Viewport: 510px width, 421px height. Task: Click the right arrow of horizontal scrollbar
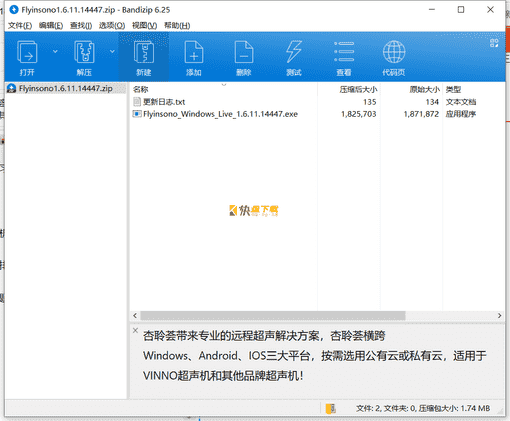(x=499, y=315)
